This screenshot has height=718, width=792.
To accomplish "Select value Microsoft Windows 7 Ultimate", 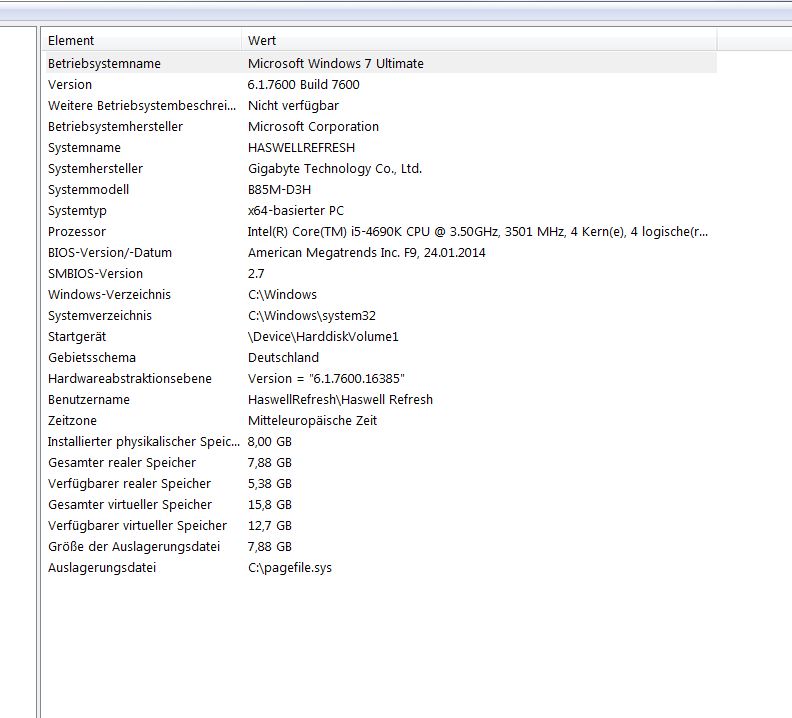I will pos(335,64).
